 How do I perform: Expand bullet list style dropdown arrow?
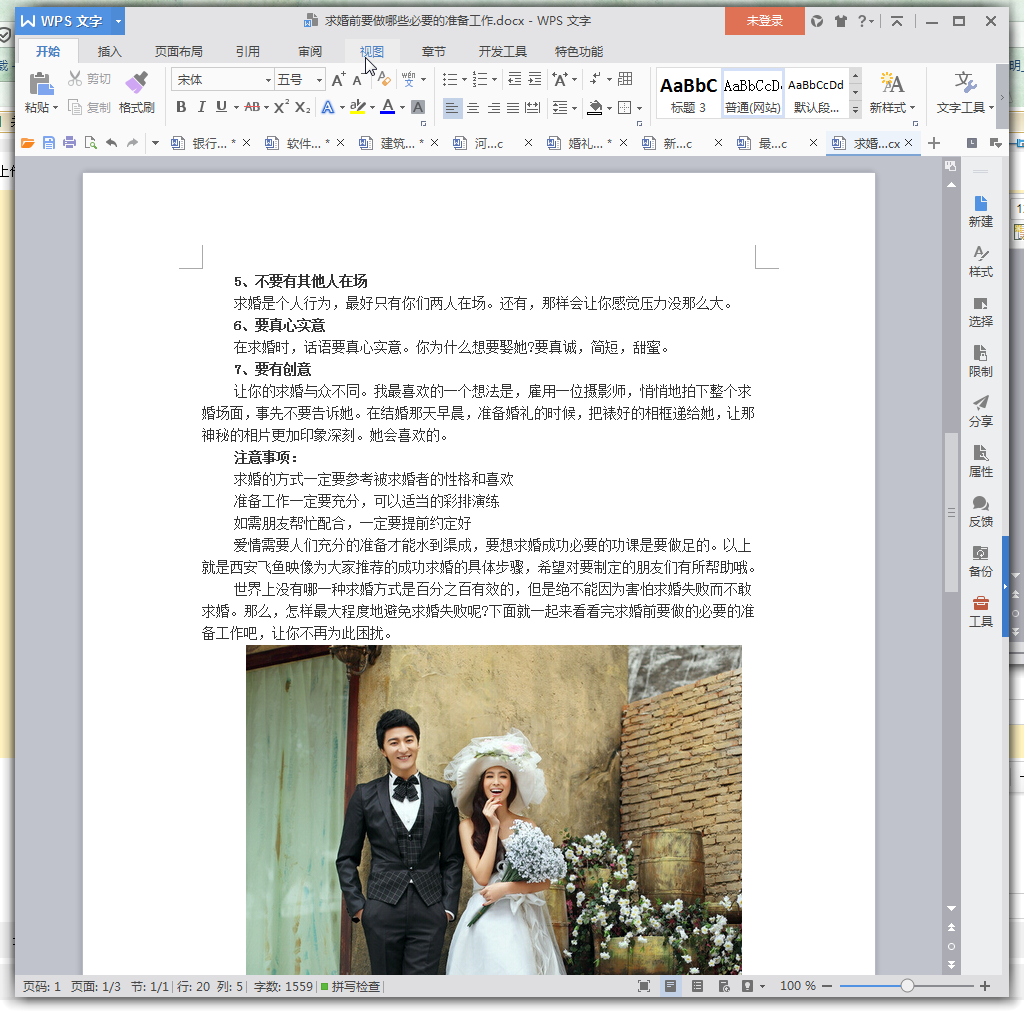pyautogui.click(x=464, y=80)
